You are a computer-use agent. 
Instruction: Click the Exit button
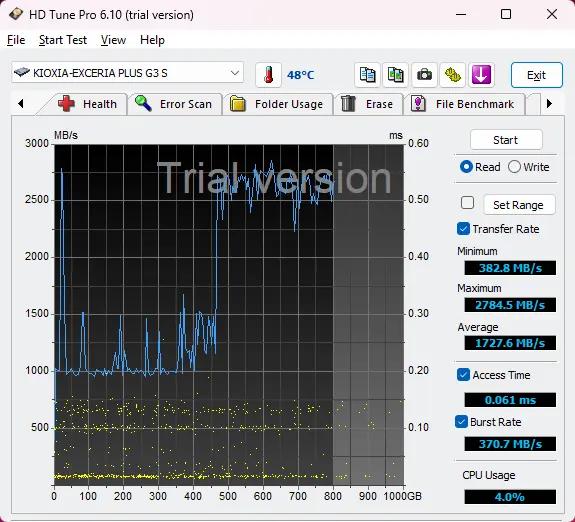[x=536, y=75]
